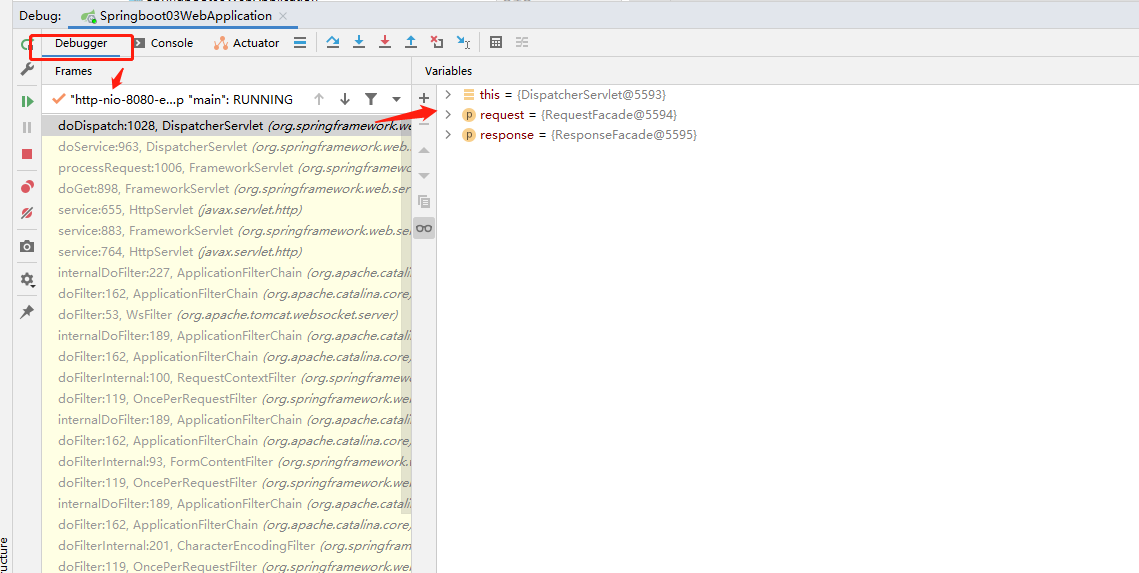Select frame doGet:898, FrameworkServlet
Viewport: 1139px width, 573px height.
coord(227,189)
